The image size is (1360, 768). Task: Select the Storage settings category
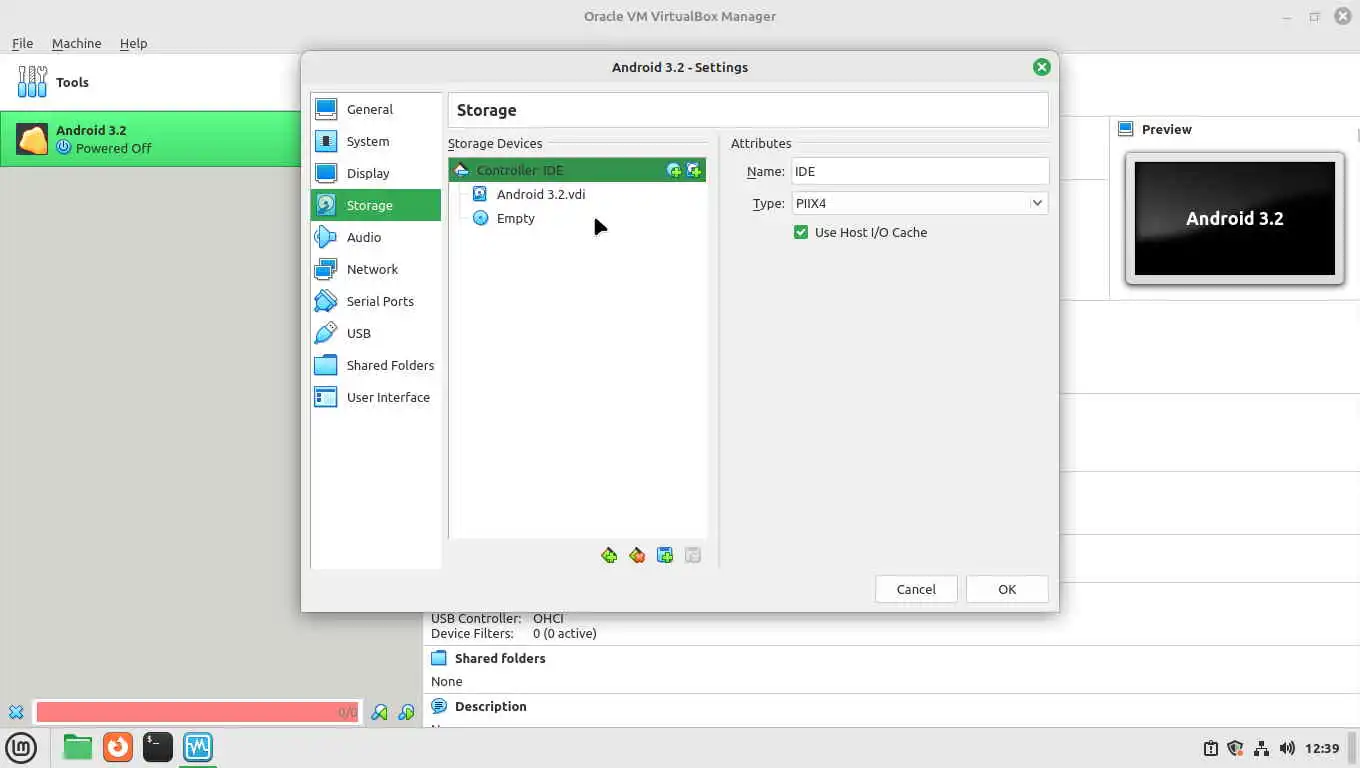tap(375, 205)
